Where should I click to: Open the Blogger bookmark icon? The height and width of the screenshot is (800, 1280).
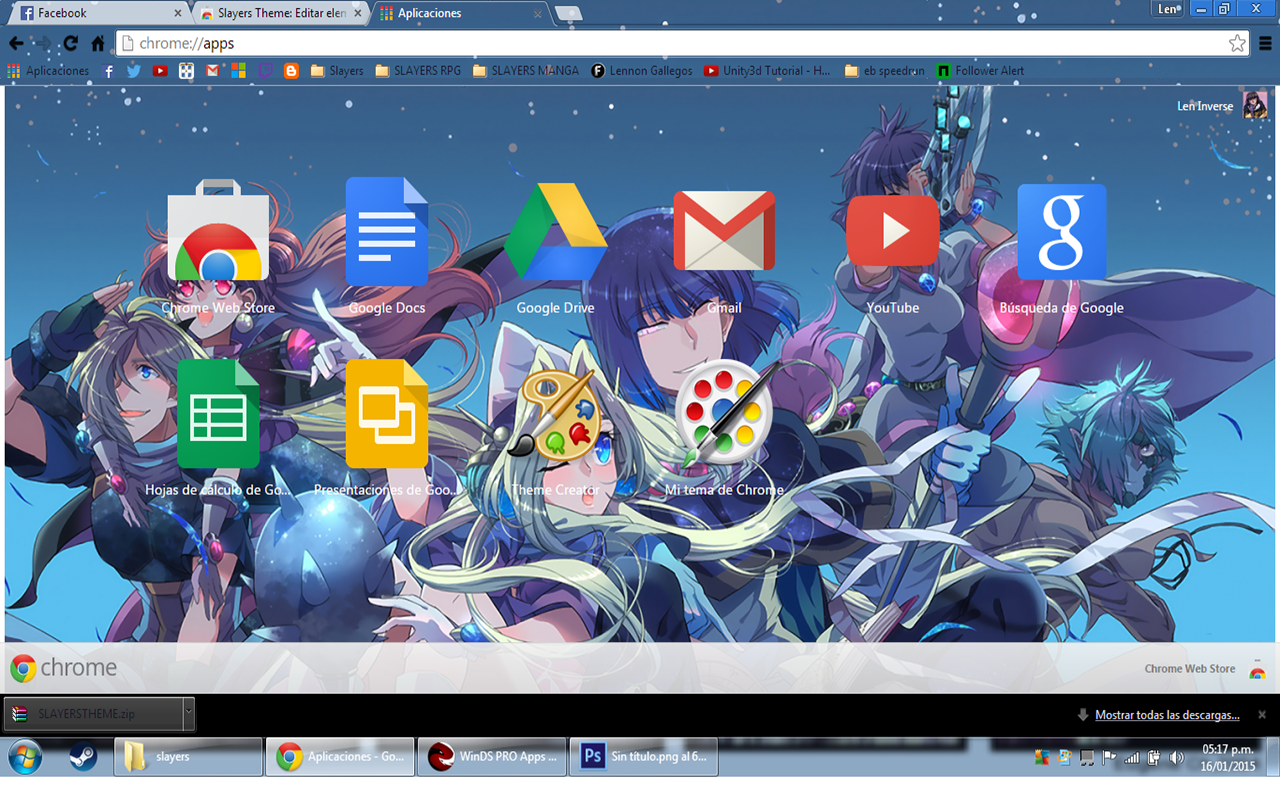point(291,71)
